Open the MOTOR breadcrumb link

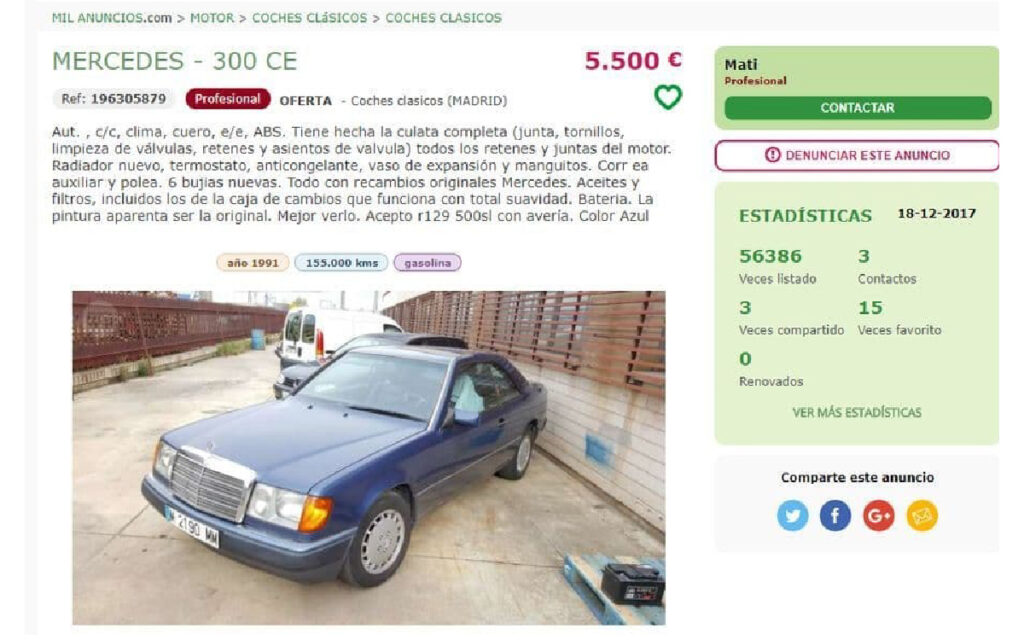coord(212,18)
